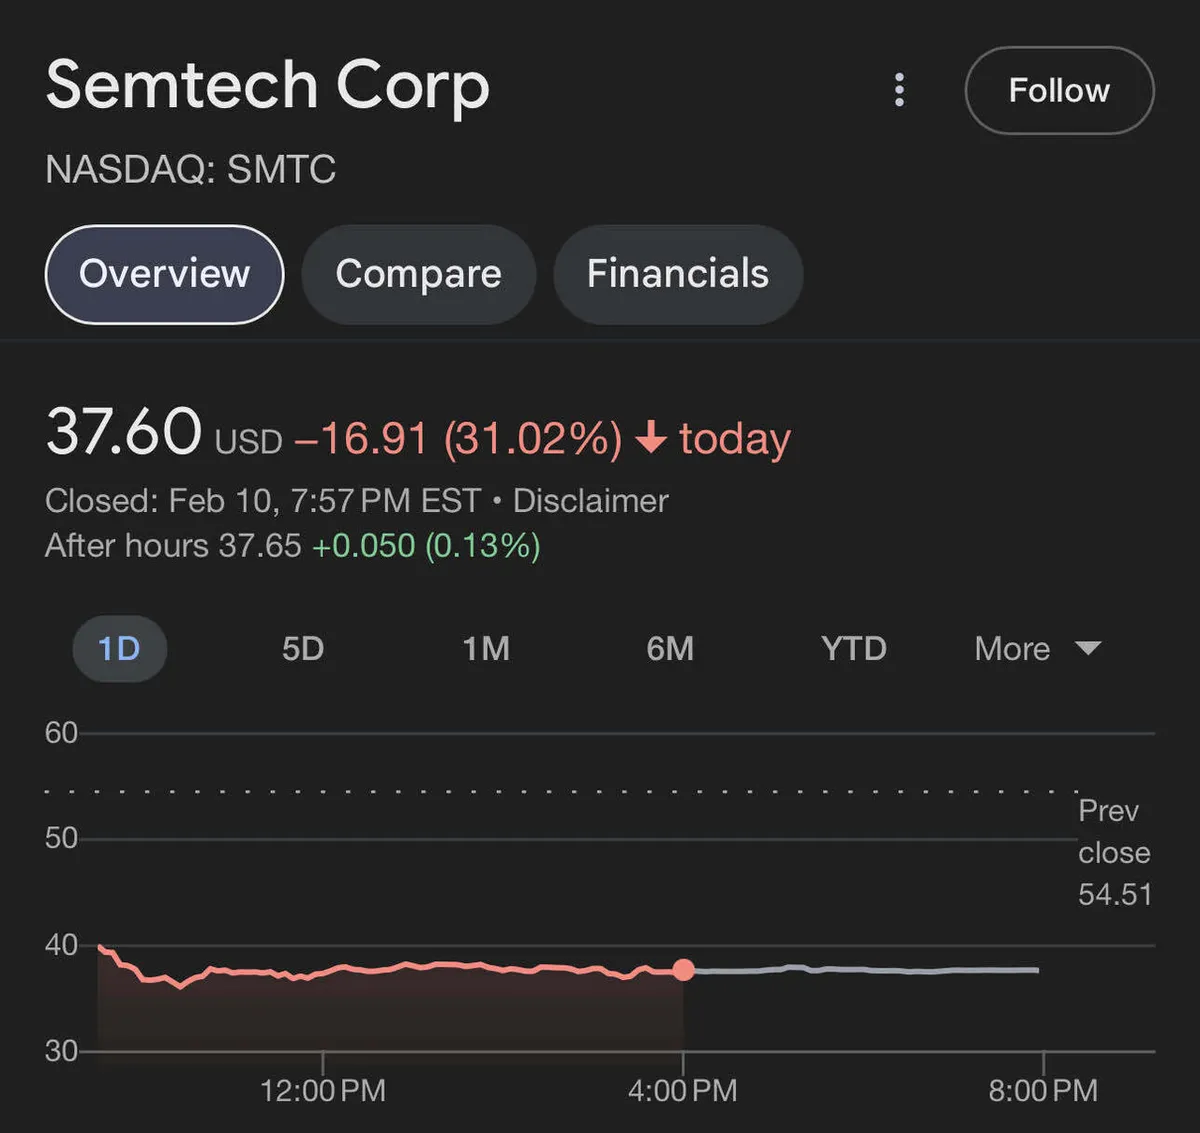The image size is (1200, 1133).
Task: Select the 6M time range
Action: tap(670, 649)
